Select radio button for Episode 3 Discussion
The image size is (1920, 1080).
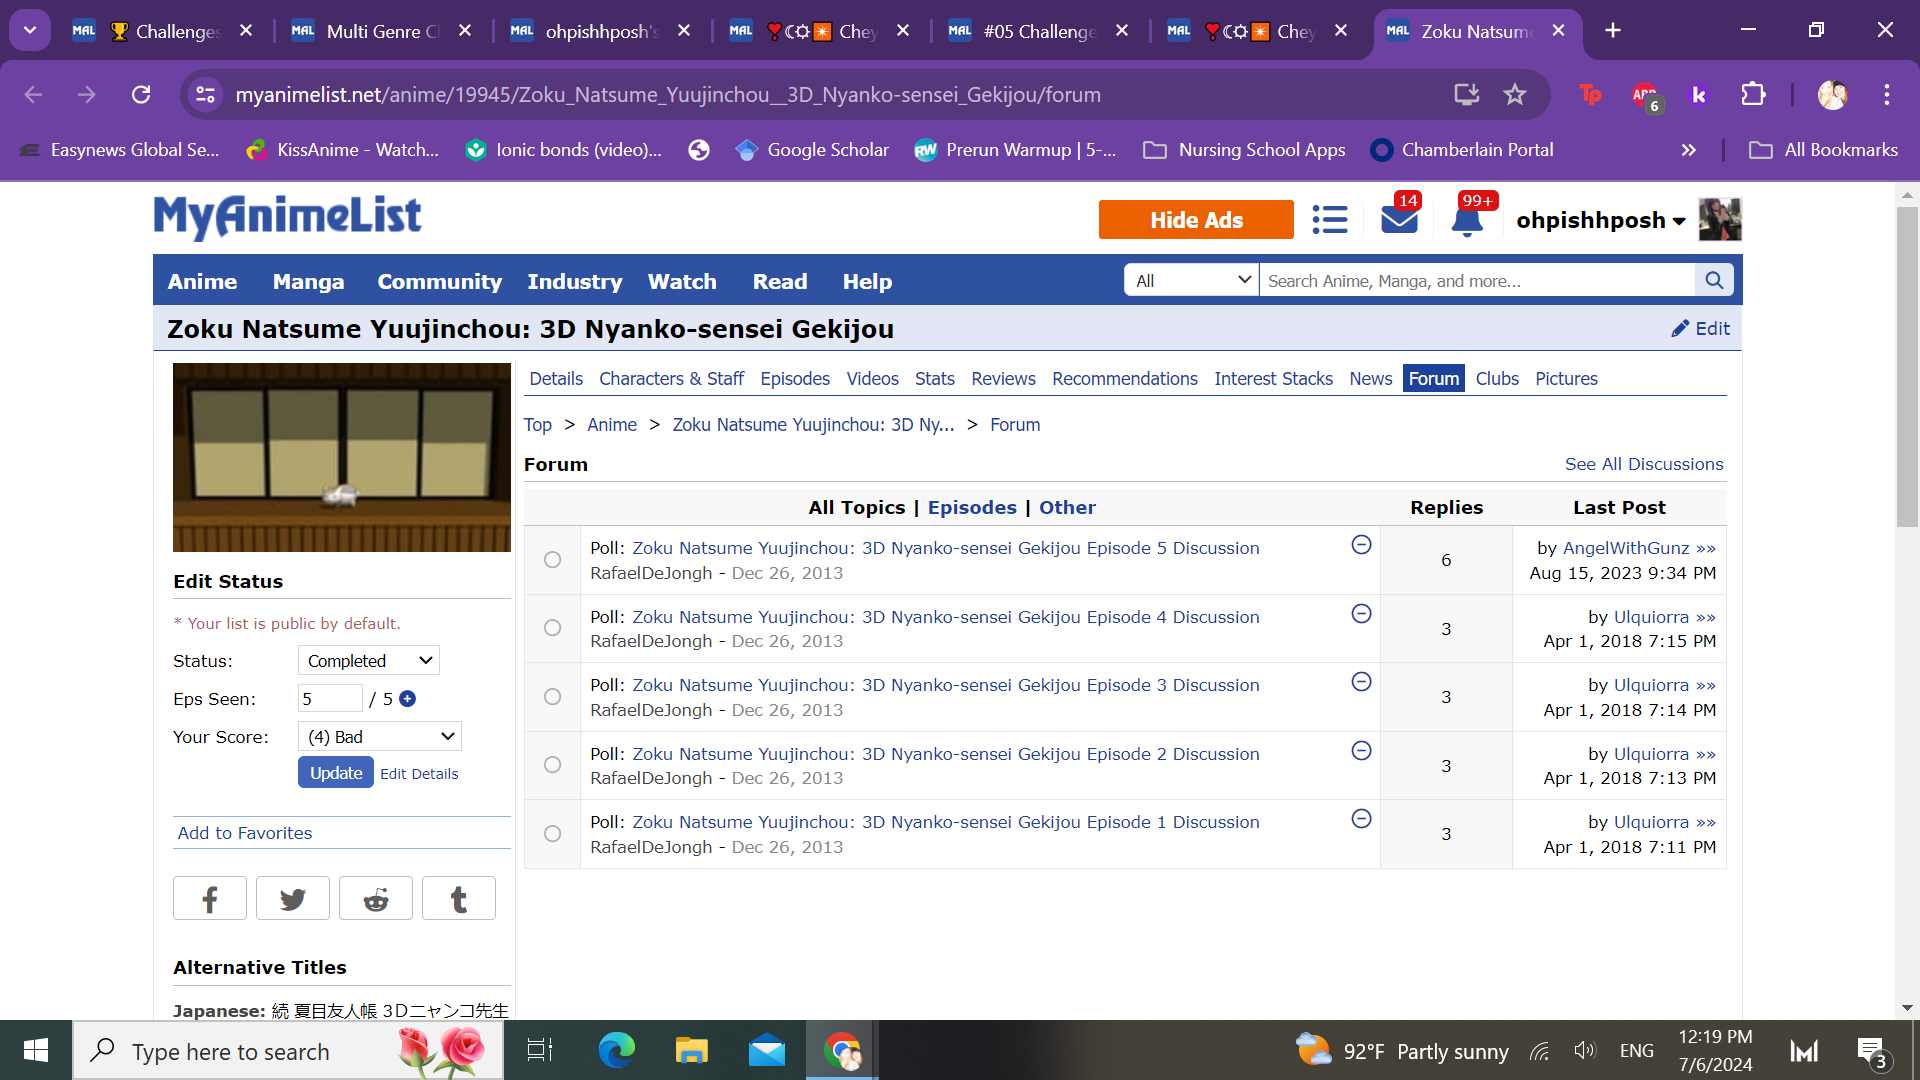click(552, 697)
